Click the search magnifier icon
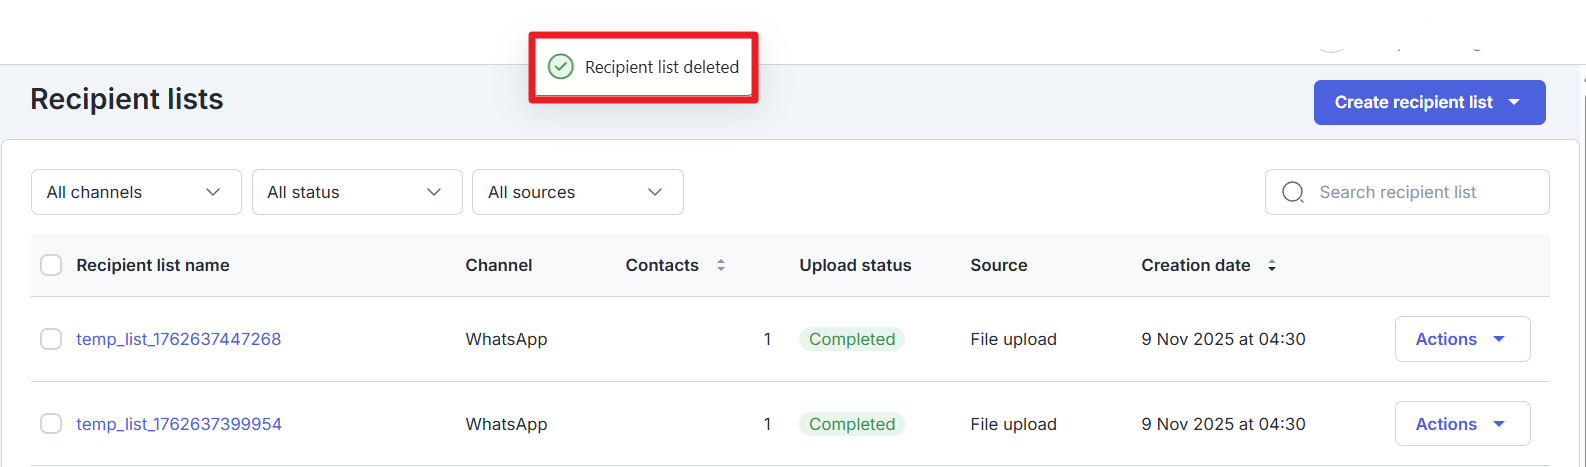This screenshot has height=467, width=1586. (x=1292, y=192)
